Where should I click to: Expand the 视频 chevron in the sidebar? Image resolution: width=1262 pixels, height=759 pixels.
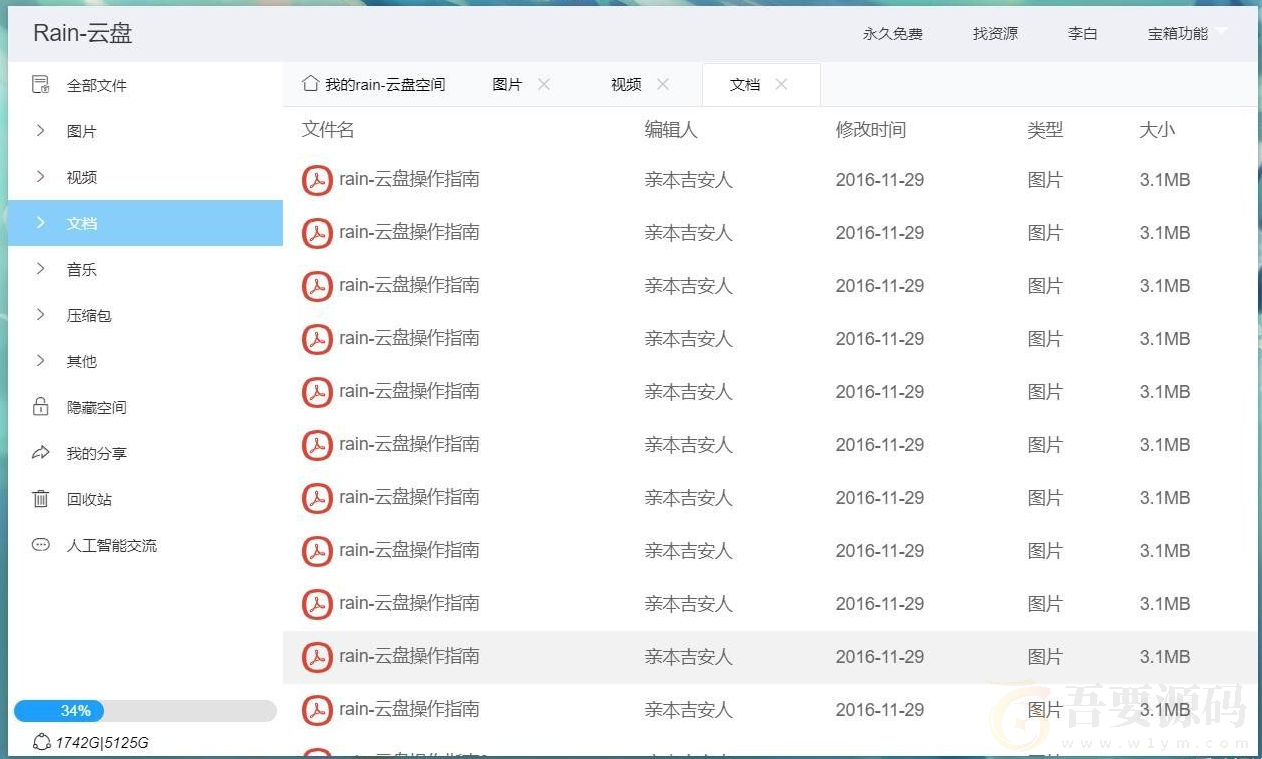pos(41,176)
